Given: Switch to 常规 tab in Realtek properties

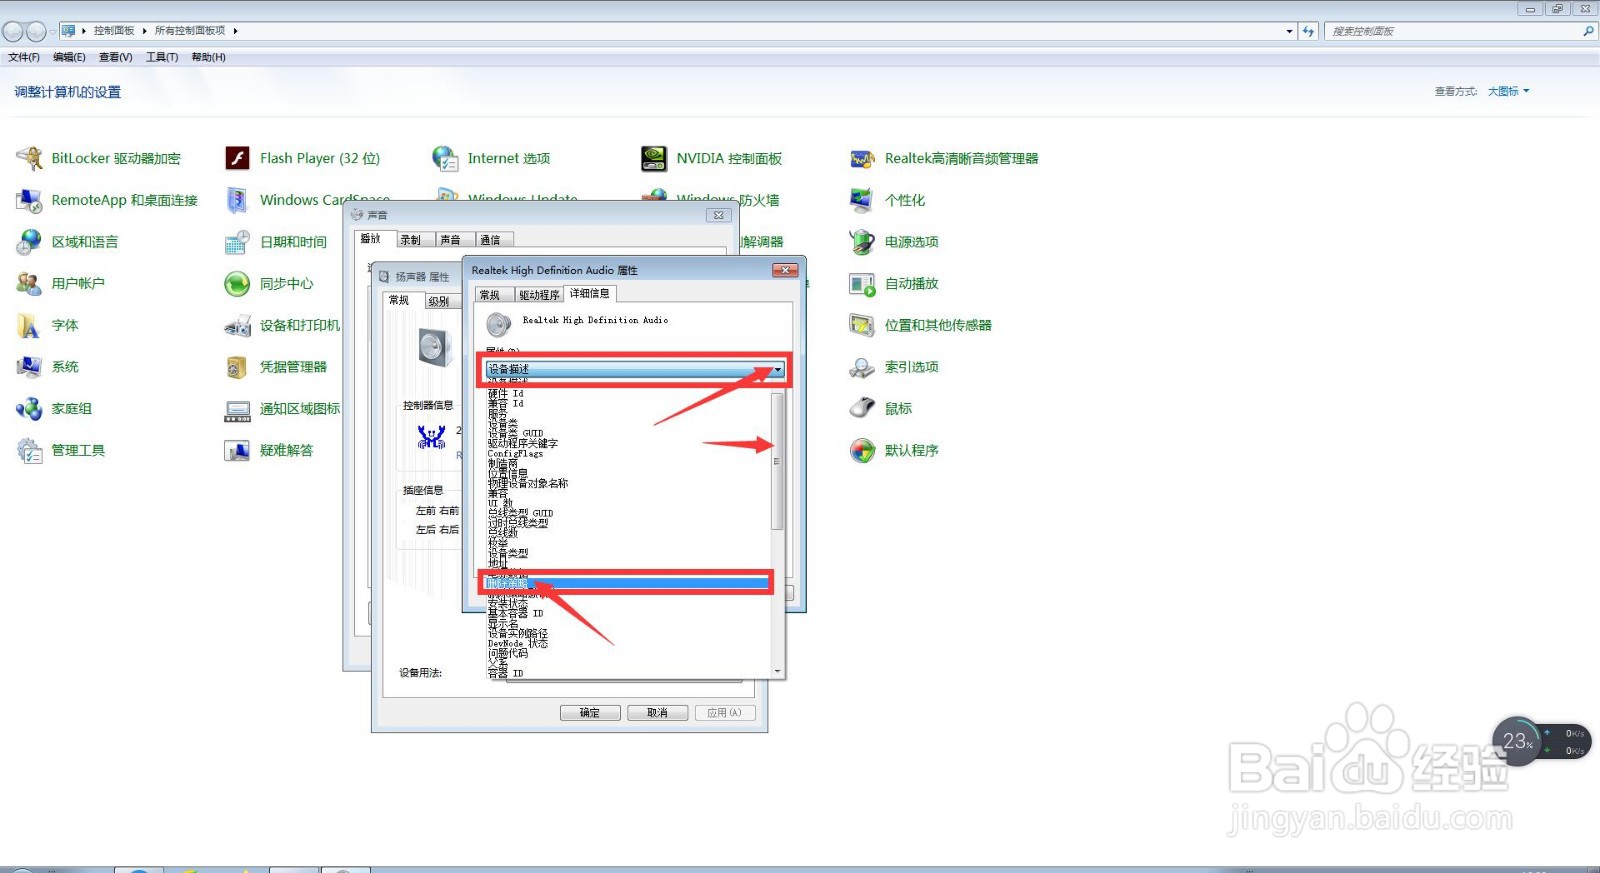Looking at the screenshot, I should 490,295.
